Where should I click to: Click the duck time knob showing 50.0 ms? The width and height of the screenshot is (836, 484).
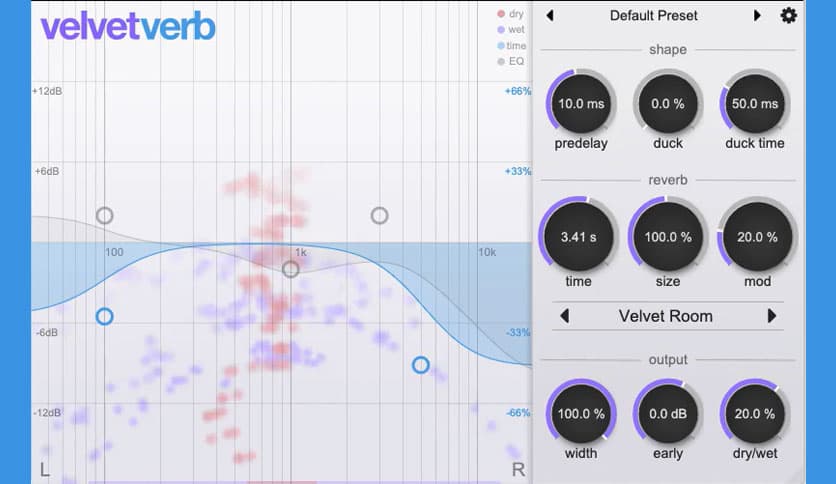[754, 103]
